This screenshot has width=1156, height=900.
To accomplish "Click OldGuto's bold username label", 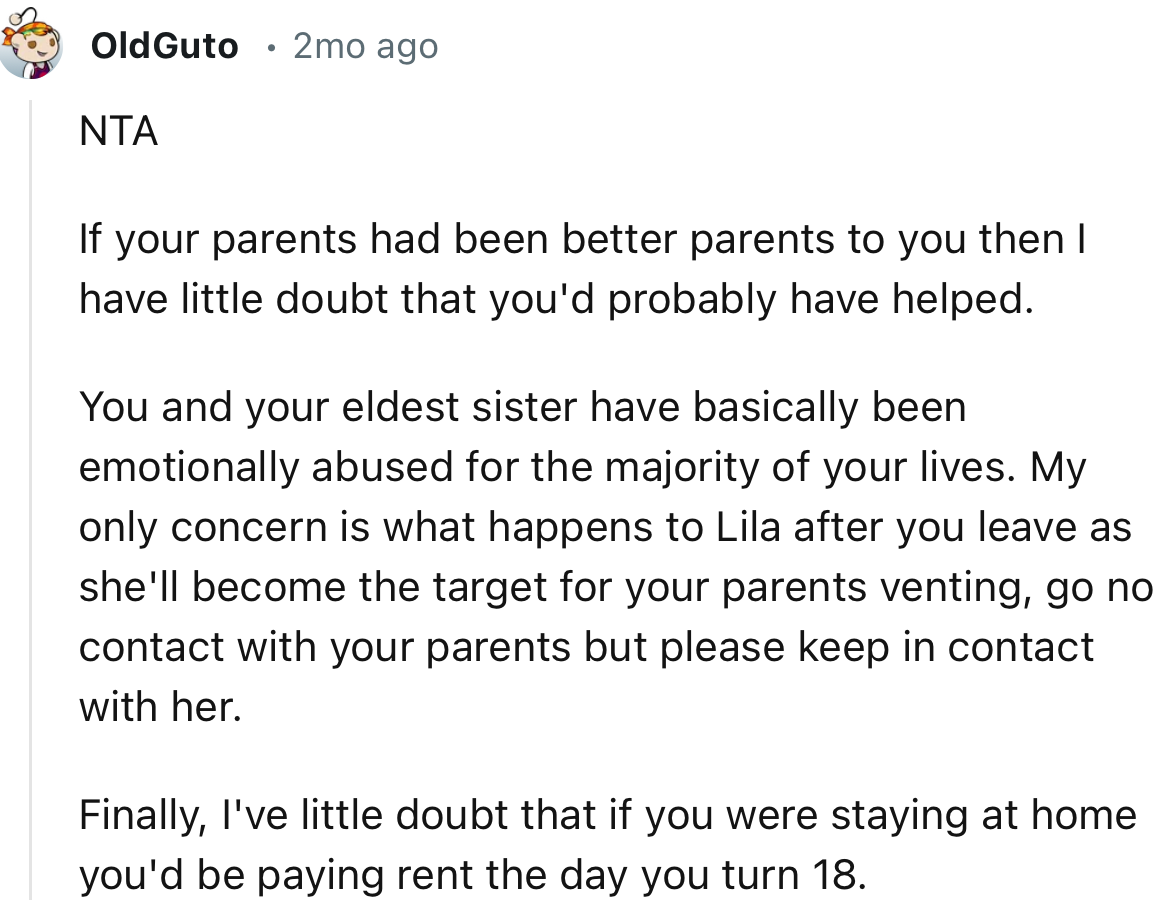I will (x=165, y=45).
